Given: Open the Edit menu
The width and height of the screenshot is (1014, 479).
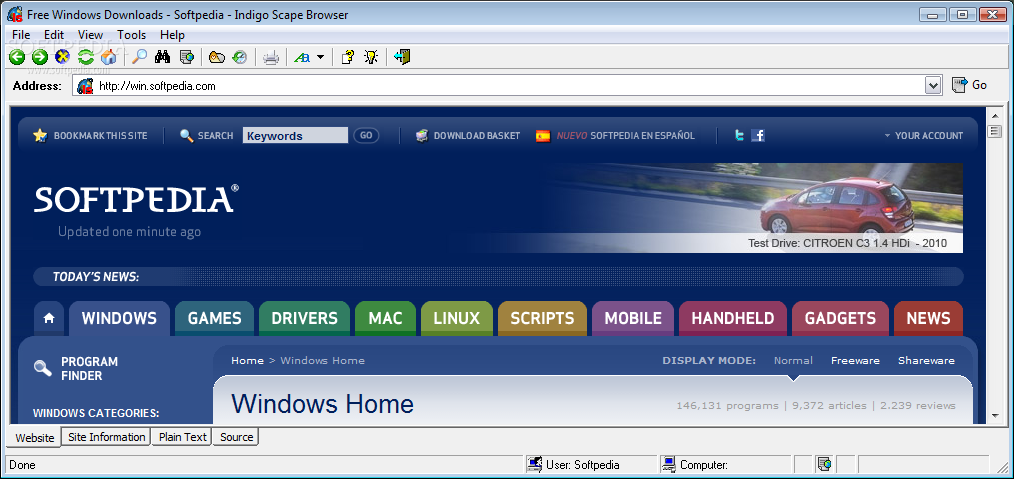Looking at the screenshot, I should [x=54, y=35].
